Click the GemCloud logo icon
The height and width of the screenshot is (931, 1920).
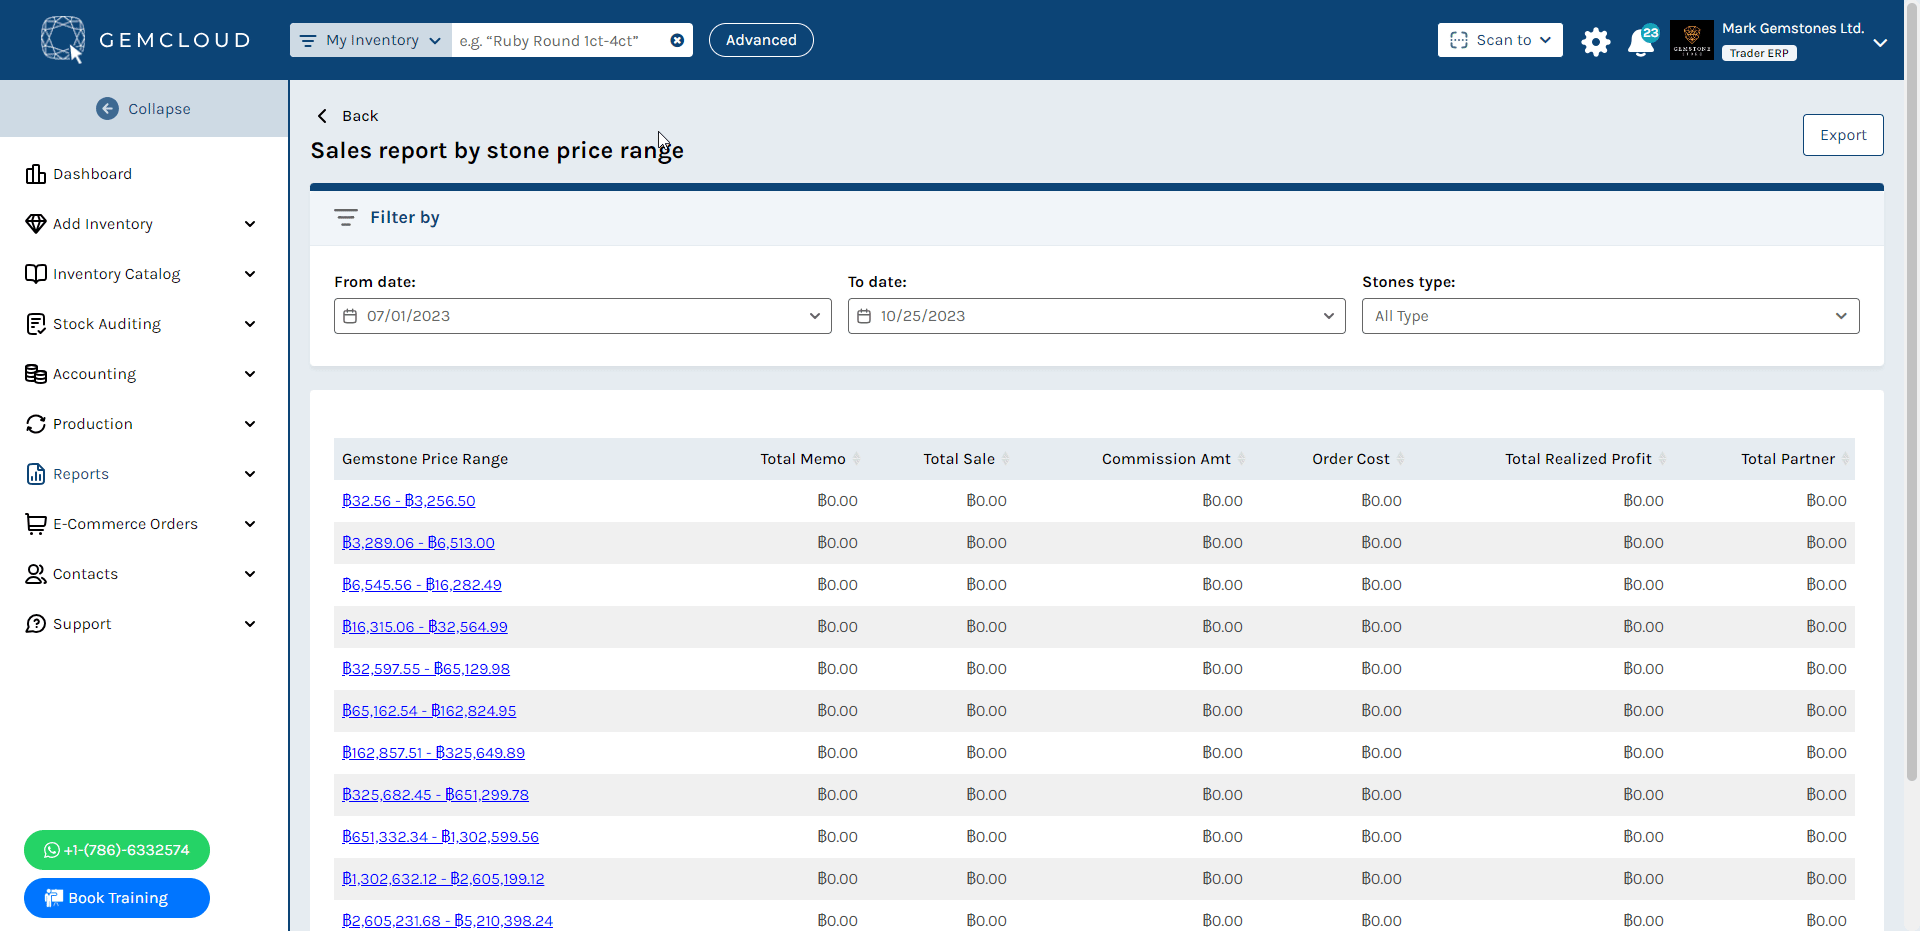click(x=63, y=40)
